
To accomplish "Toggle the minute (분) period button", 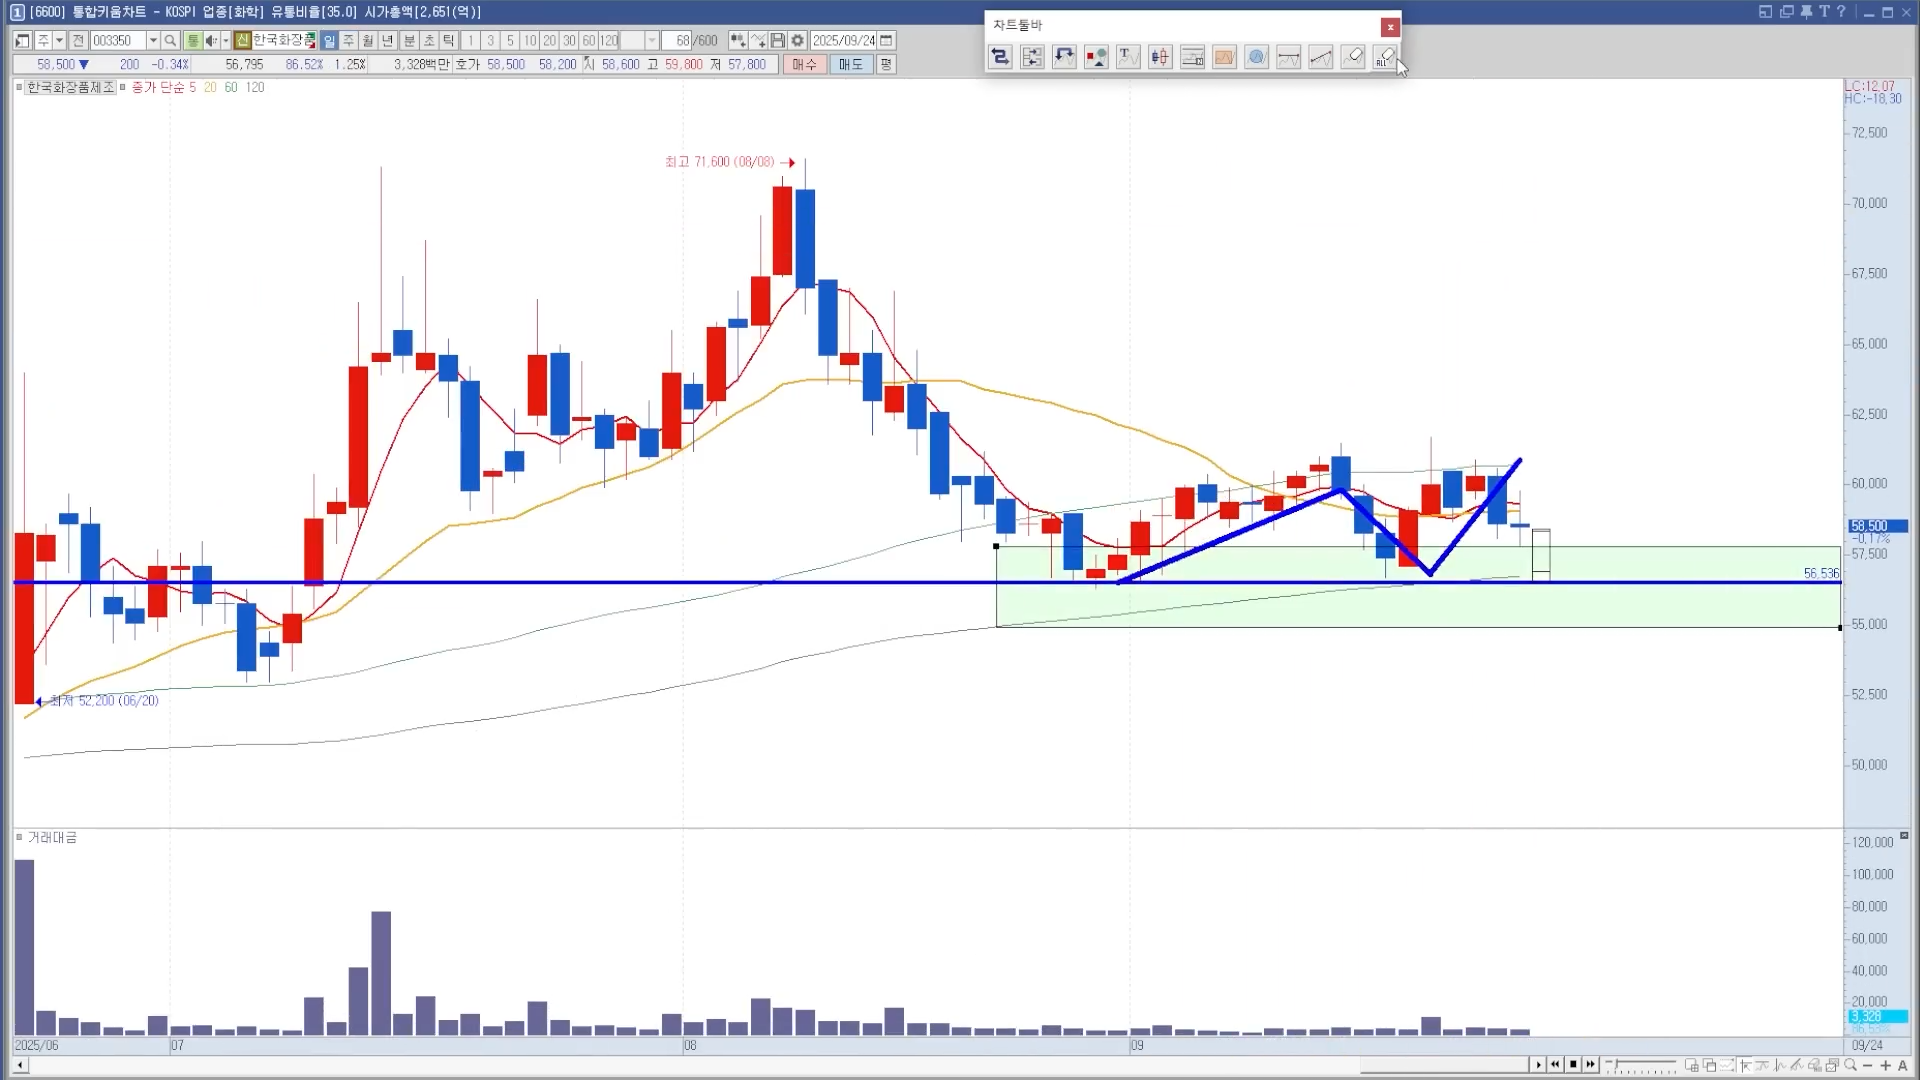I will [x=409, y=41].
